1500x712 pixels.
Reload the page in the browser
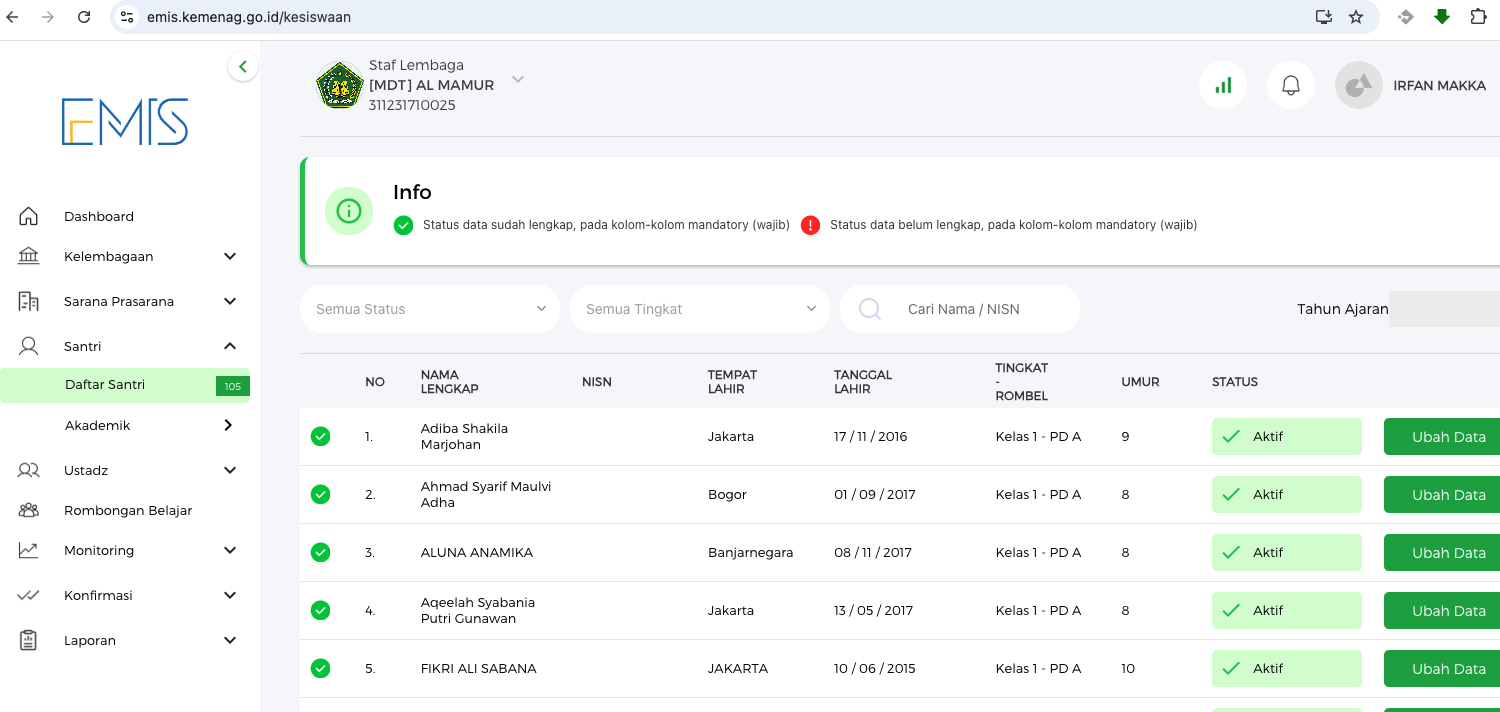click(84, 17)
